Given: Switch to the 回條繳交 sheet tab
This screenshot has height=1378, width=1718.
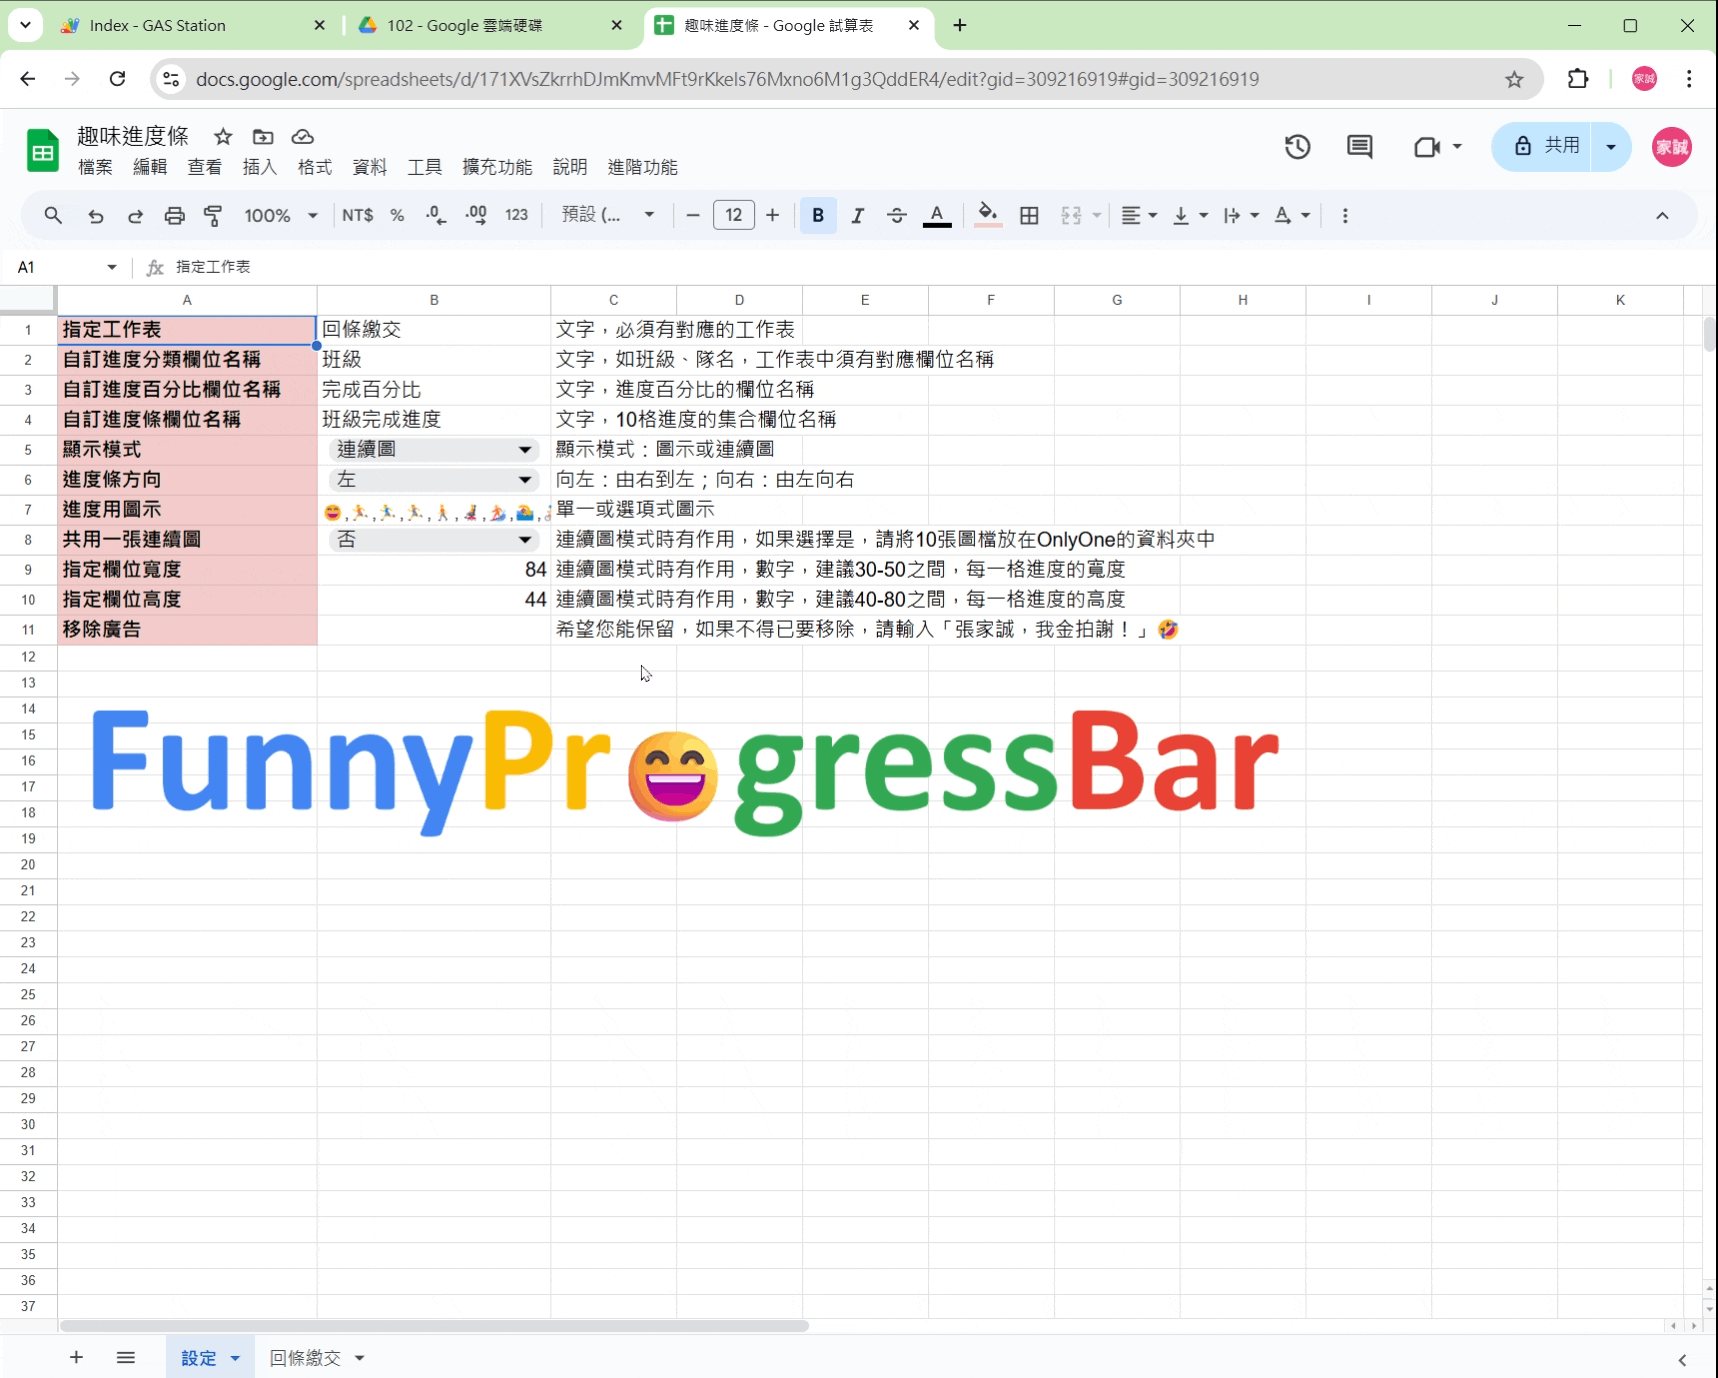Looking at the screenshot, I should pyautogui.click(x=305, y=1357).
